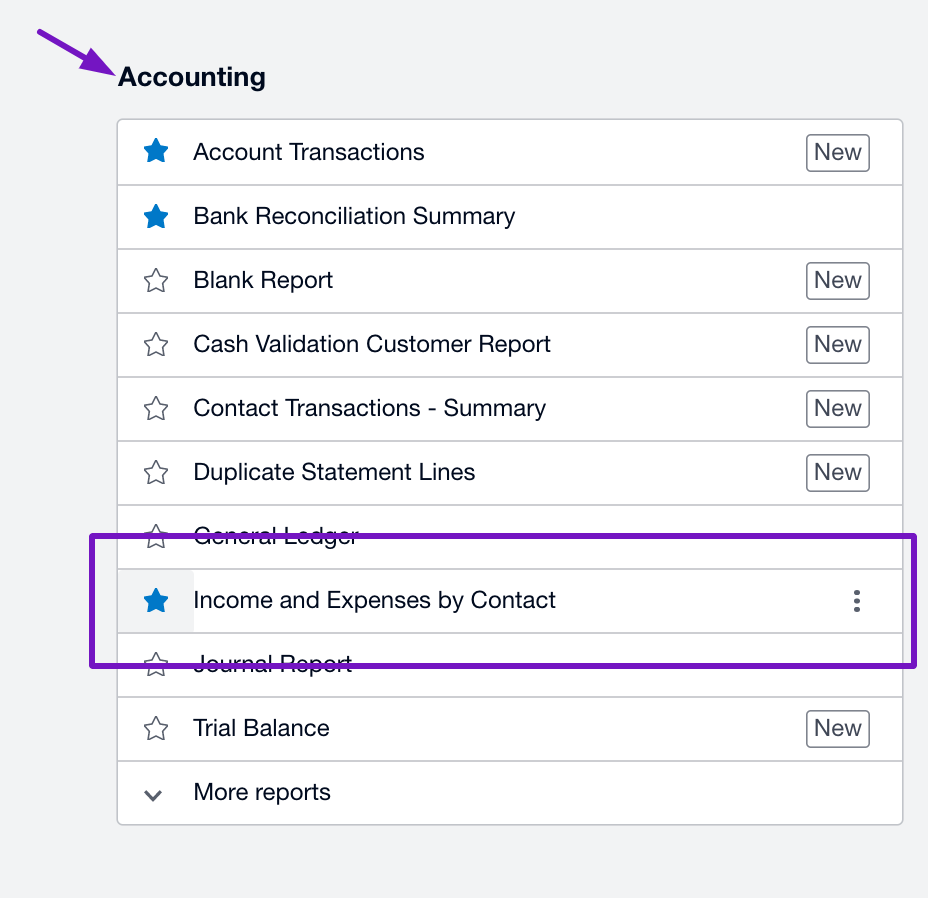The image size is (928, 898).
Task: Star the General Ledger report
Action: (x=156, y=536)
